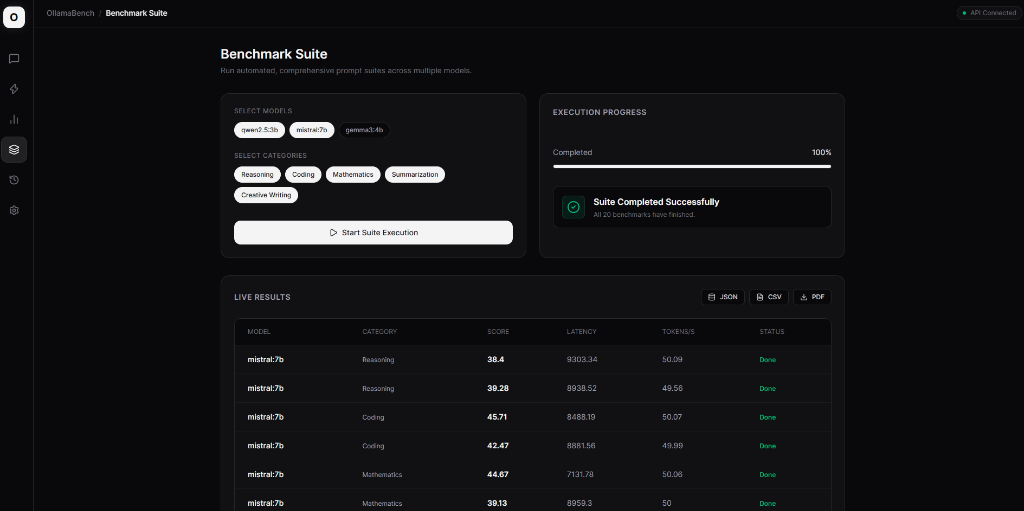Click the execution progress bar
Image resolution: width=1024 pixels, height=511 pixels.
692,167
